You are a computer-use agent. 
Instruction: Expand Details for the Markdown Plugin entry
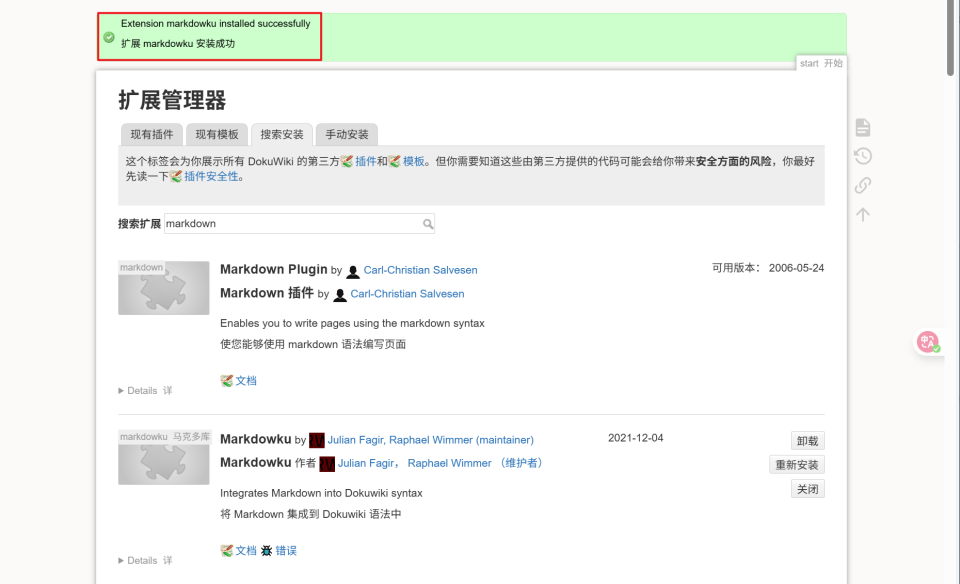pyautogui.click(x=135, y=390)
